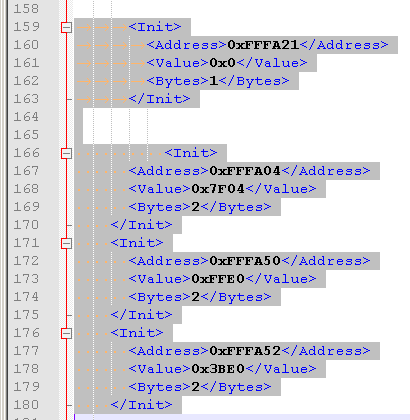
Task: Click the address value 0xFFFA52
Action: (245, 351)
